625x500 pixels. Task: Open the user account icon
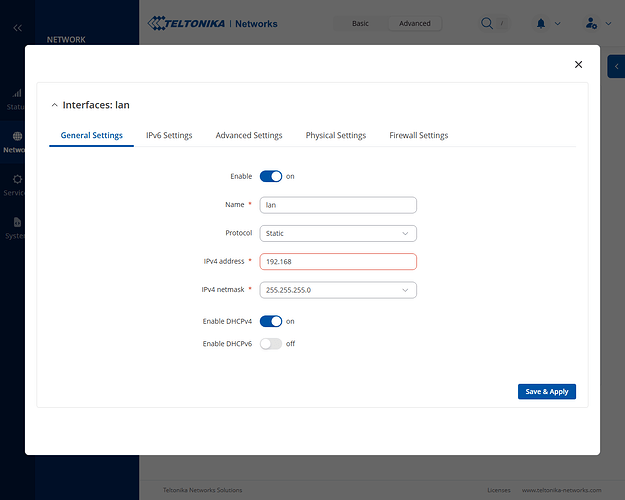point(591,24)
